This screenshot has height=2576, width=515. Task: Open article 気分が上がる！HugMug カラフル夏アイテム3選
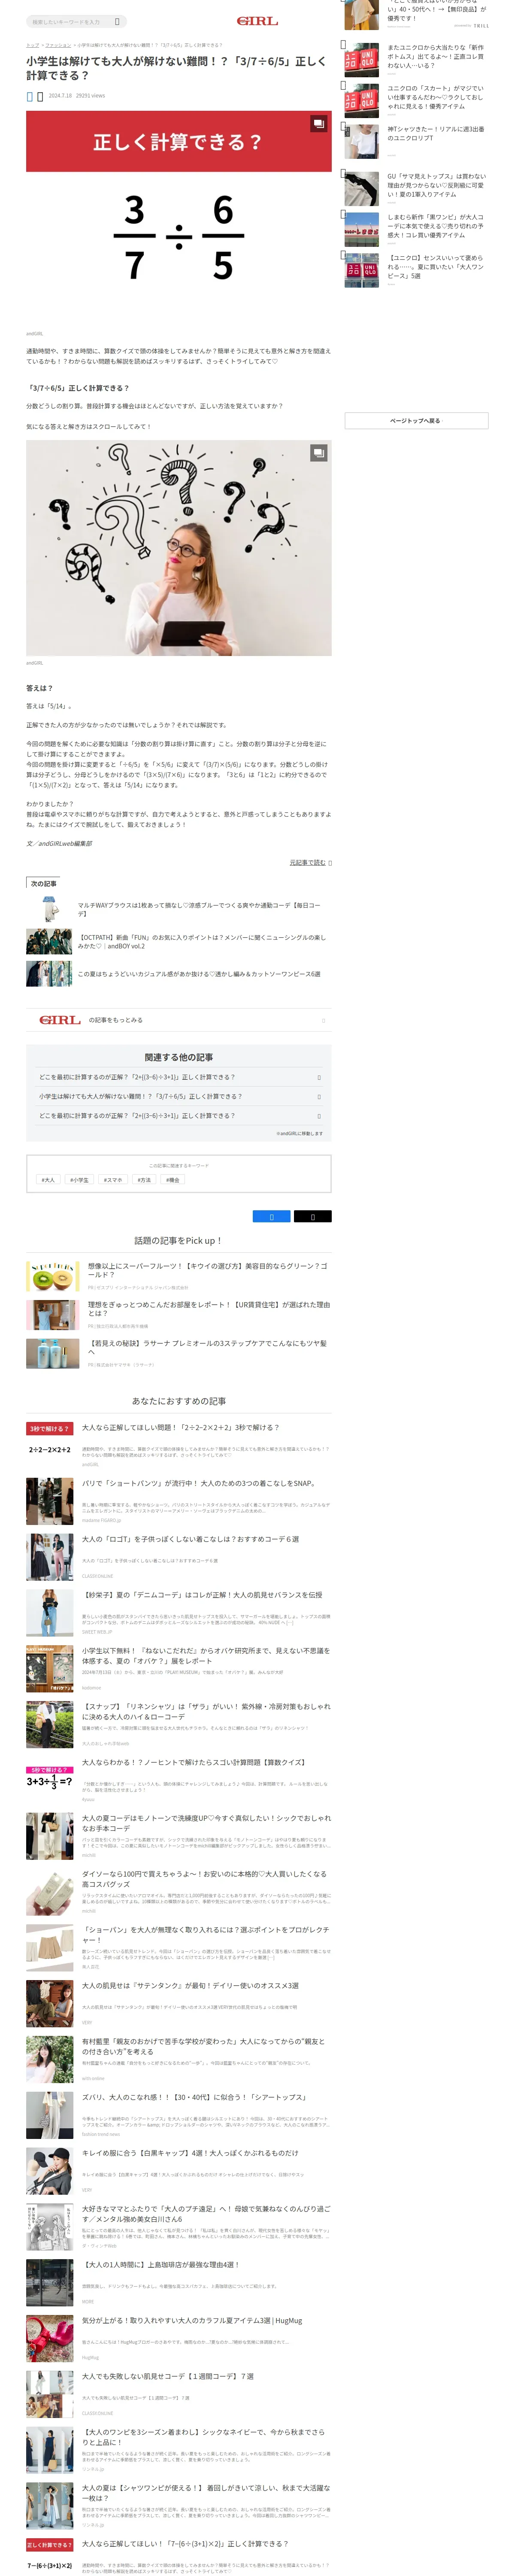[x=191, y=2321]
